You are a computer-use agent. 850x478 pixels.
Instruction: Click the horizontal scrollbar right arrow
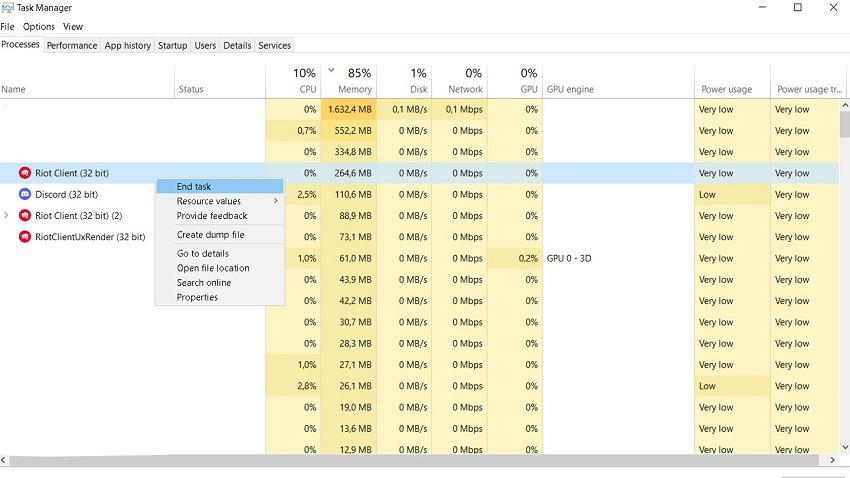click(833, 460)
